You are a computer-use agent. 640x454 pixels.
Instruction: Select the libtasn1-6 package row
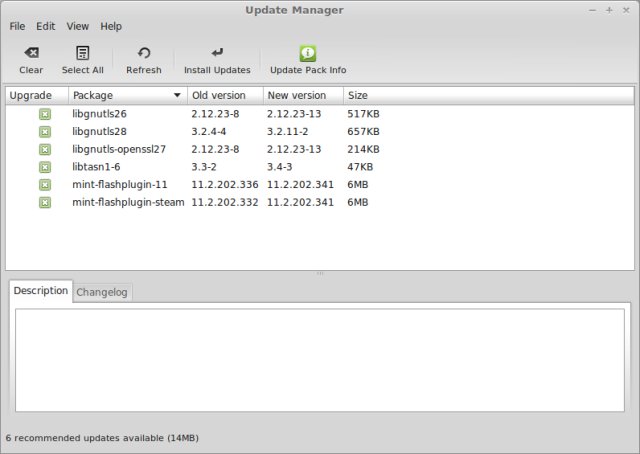pos(320,167)
